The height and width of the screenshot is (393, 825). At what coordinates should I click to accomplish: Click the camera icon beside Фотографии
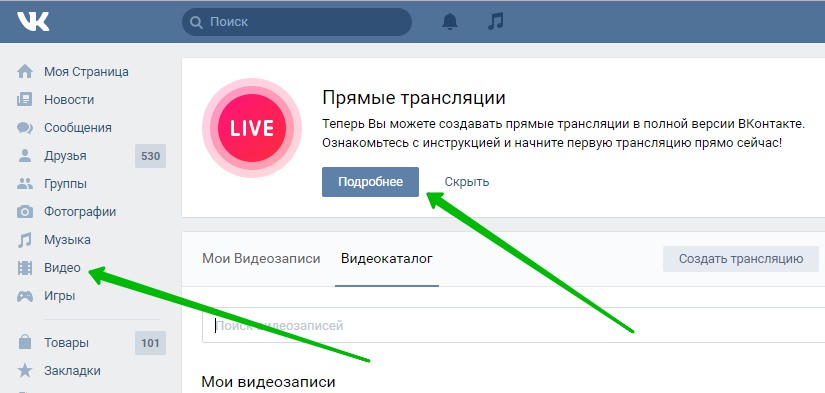pyautogui.click(x=25, y=212)
